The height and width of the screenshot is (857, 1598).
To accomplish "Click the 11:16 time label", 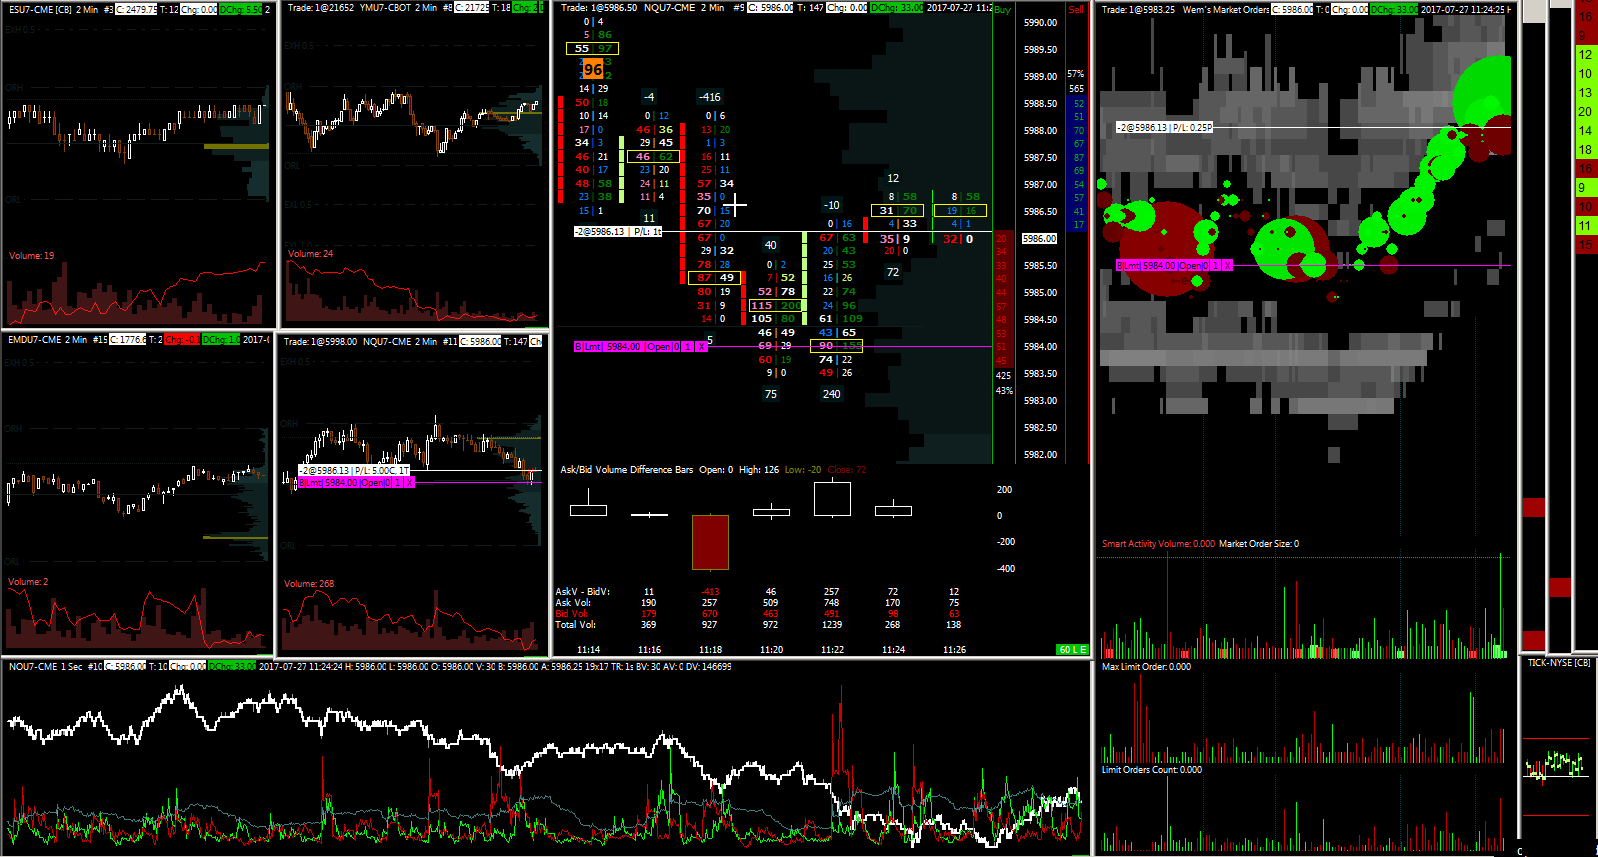I will coord(649,650).
